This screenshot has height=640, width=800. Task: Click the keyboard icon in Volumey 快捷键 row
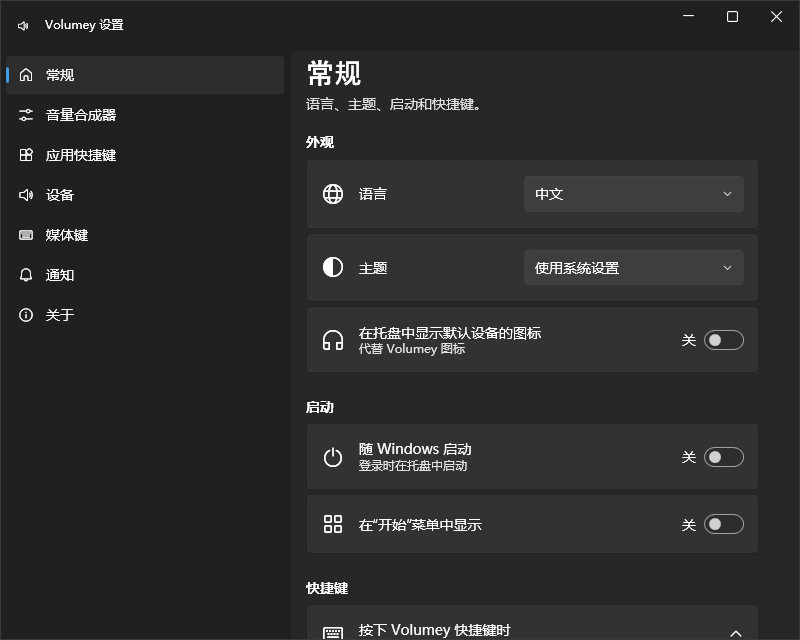333,633
